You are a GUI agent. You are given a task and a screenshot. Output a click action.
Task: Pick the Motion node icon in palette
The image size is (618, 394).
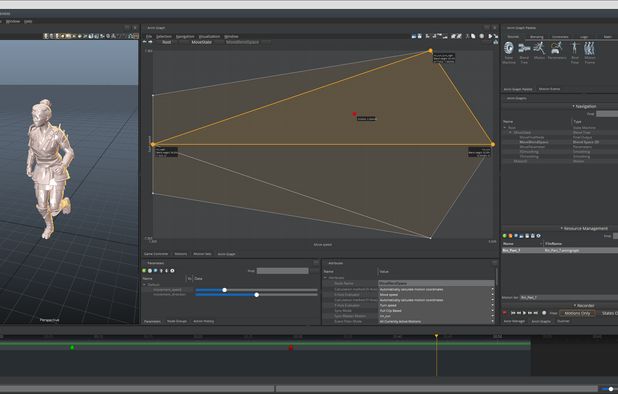click(539, 48)
